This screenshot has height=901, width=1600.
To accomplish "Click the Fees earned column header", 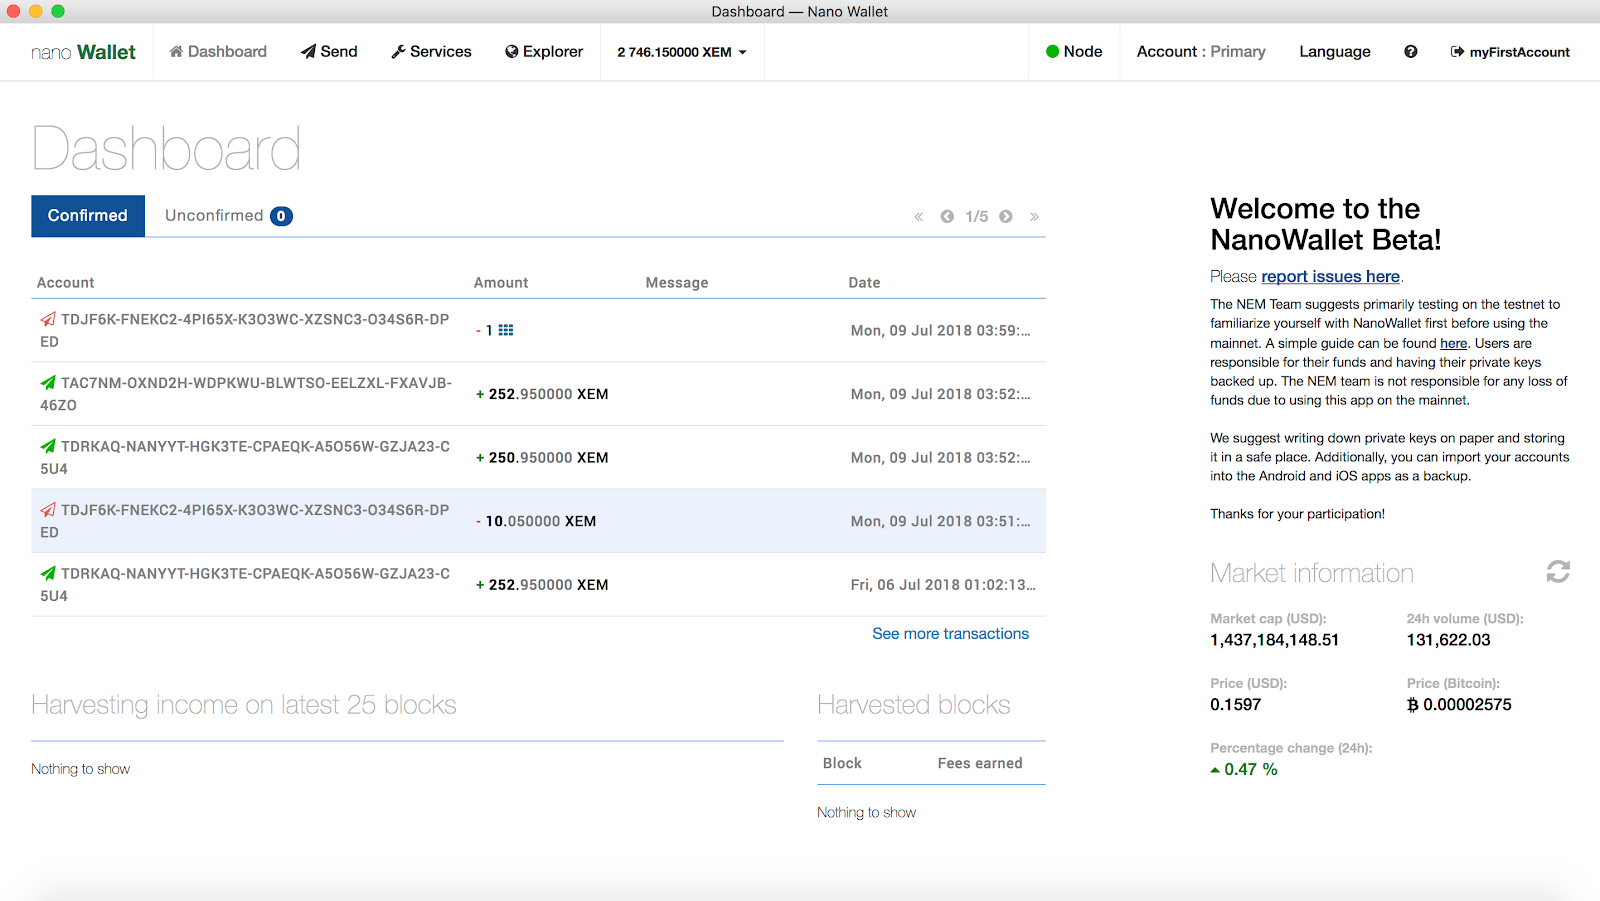I will pyautogui.click(x=980, y=763).
